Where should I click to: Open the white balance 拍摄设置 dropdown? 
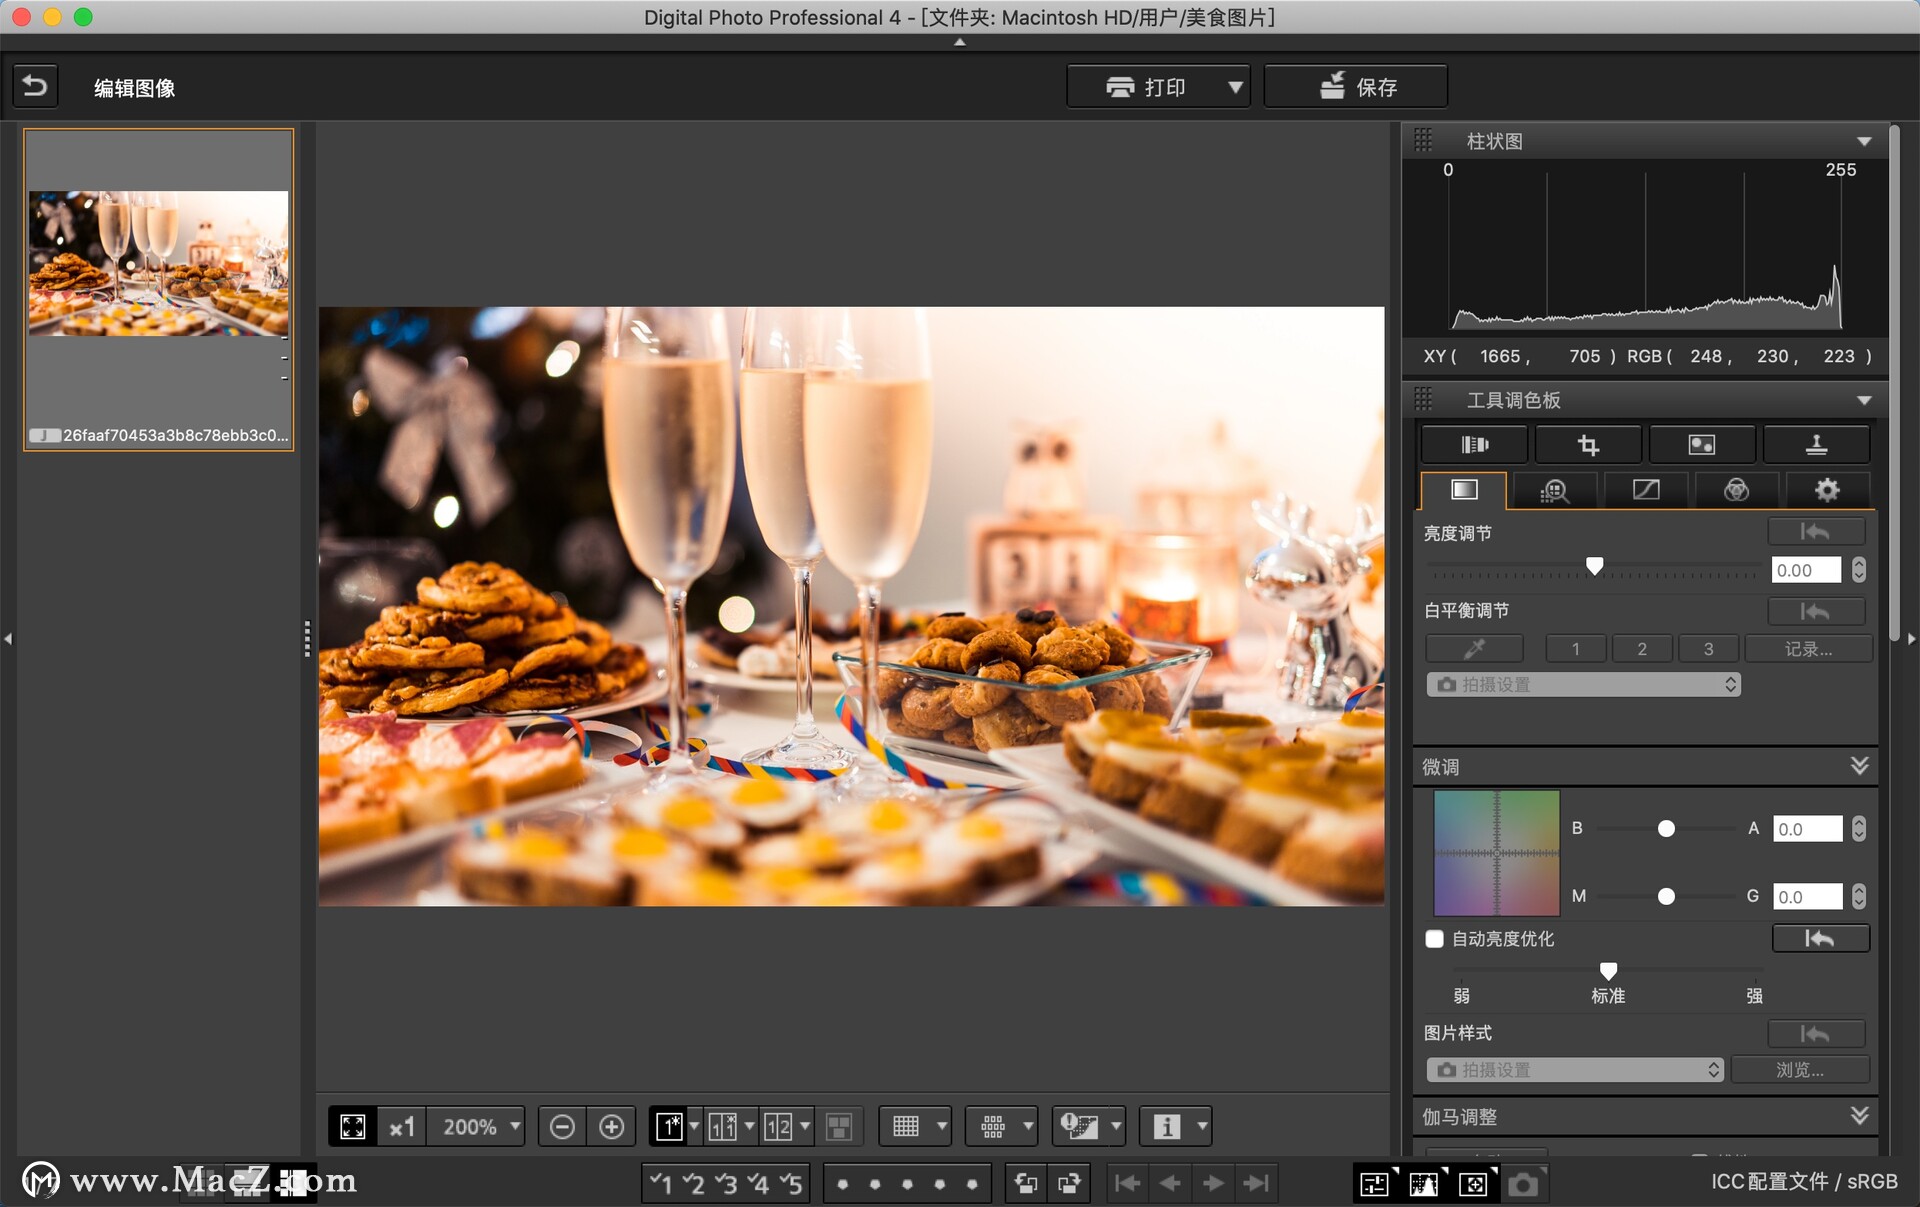coord(1583,685)
